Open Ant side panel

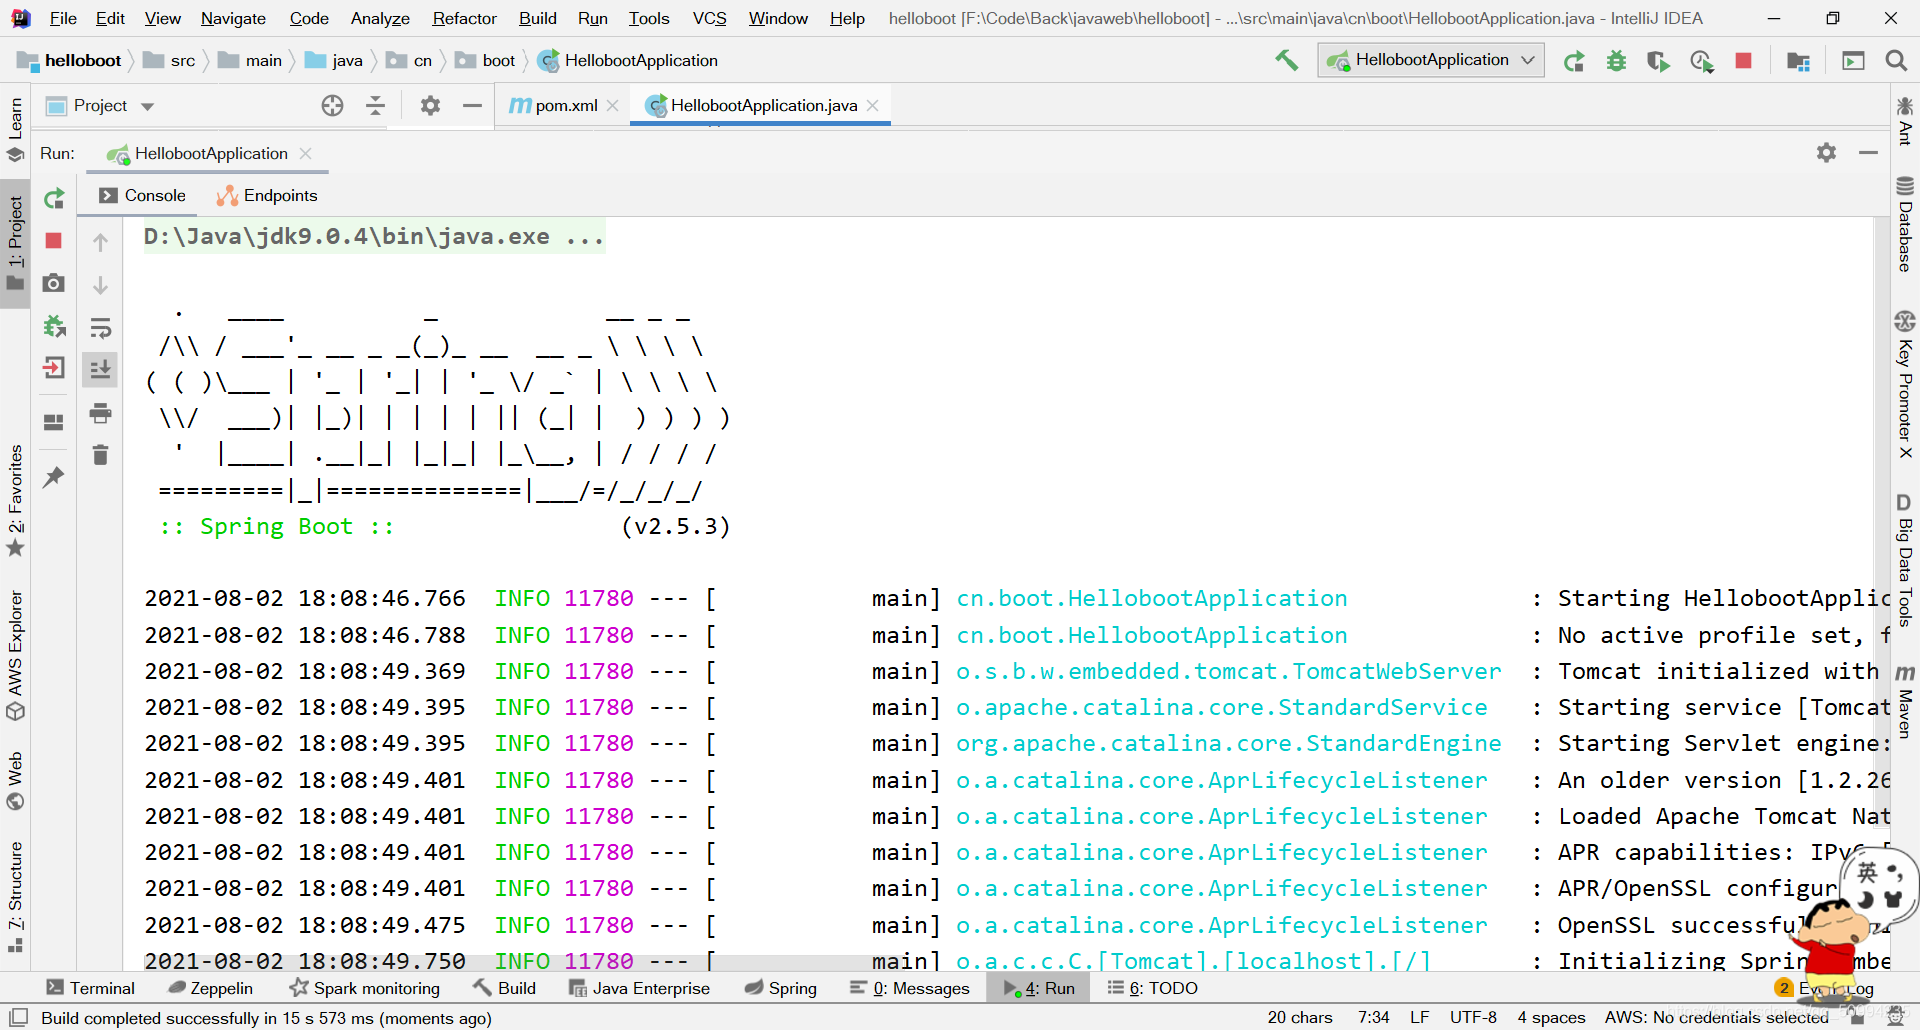point(1905,121)
